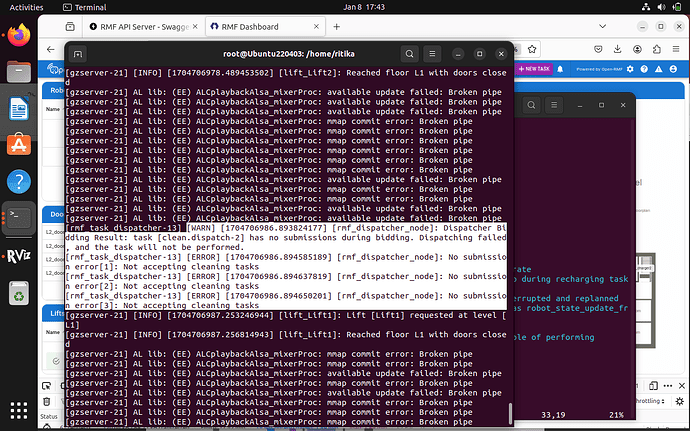Screen dimensions: 690x431
Task: Open devtools more options ellipsis
Action: (x=668, y=386)
